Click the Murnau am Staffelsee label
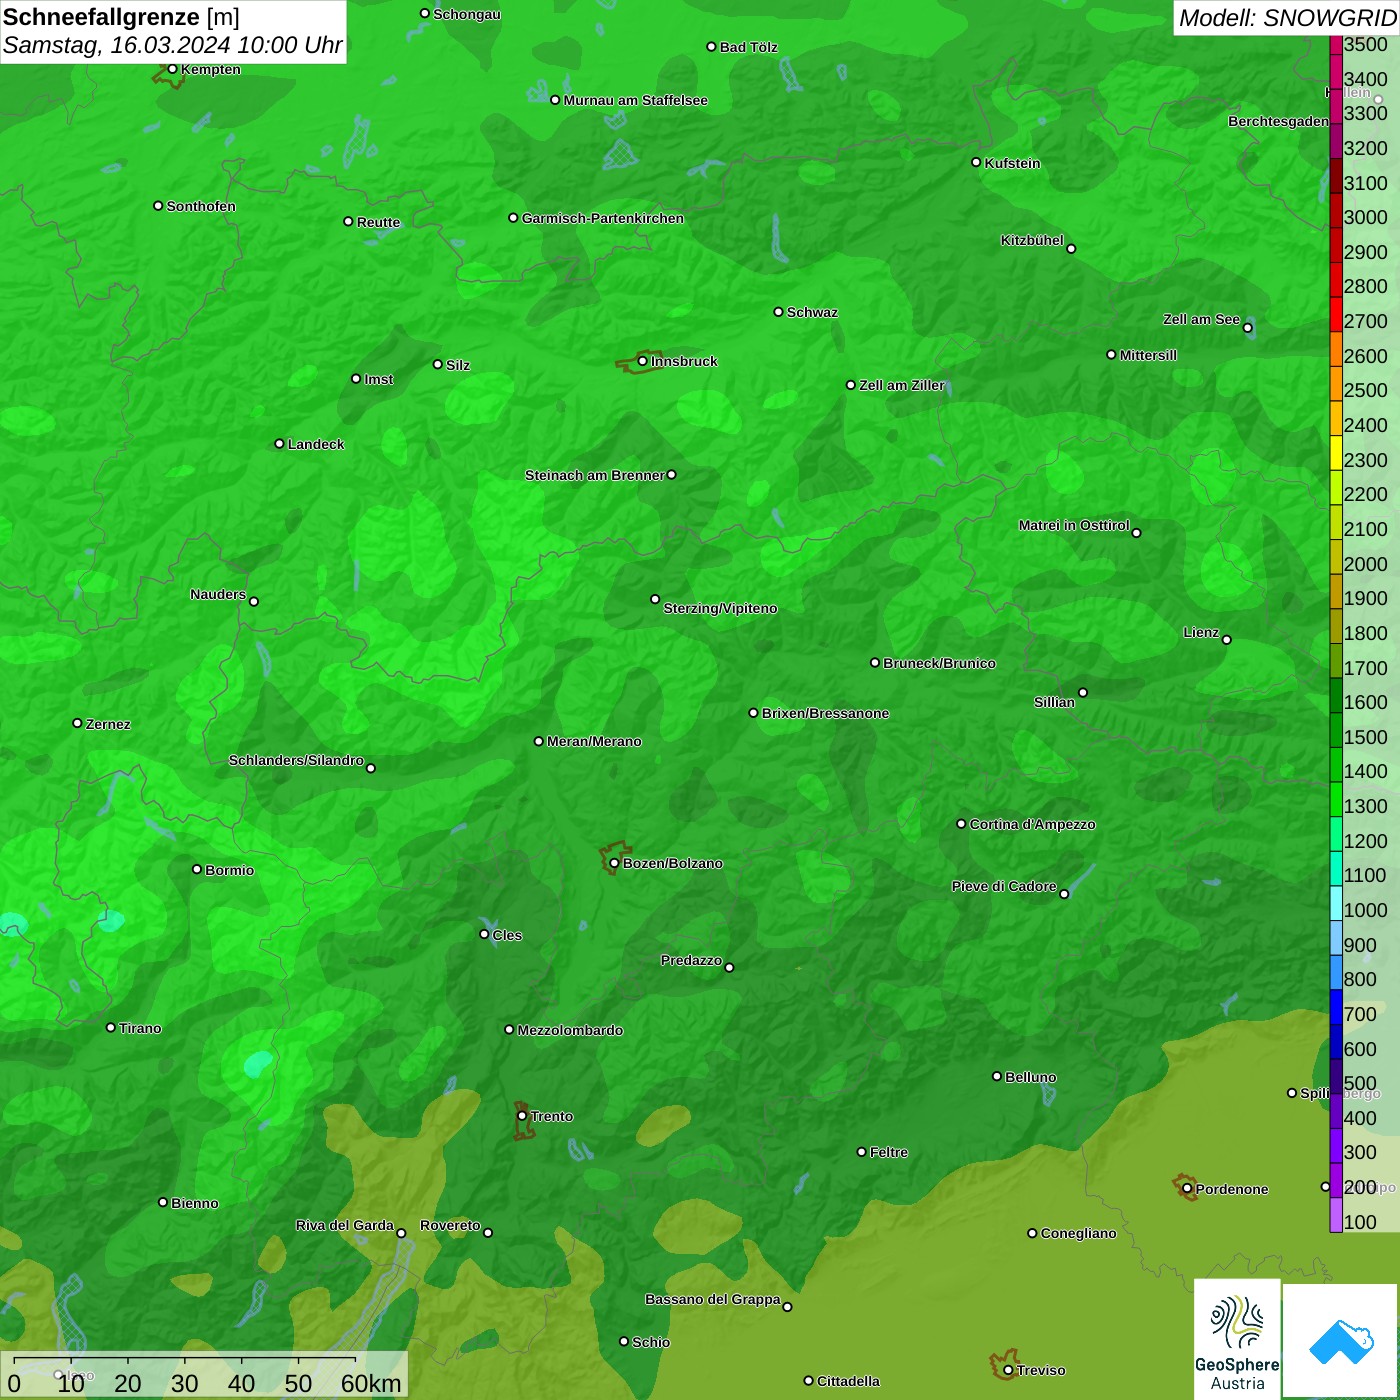Screen dimensions: 1400x1400 [635, 100]
